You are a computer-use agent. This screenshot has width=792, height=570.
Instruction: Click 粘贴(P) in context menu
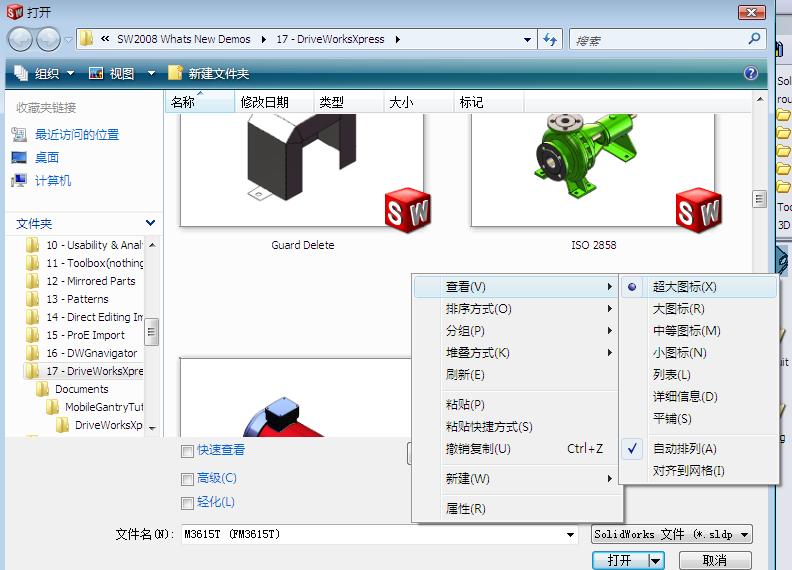click(516, 405)
